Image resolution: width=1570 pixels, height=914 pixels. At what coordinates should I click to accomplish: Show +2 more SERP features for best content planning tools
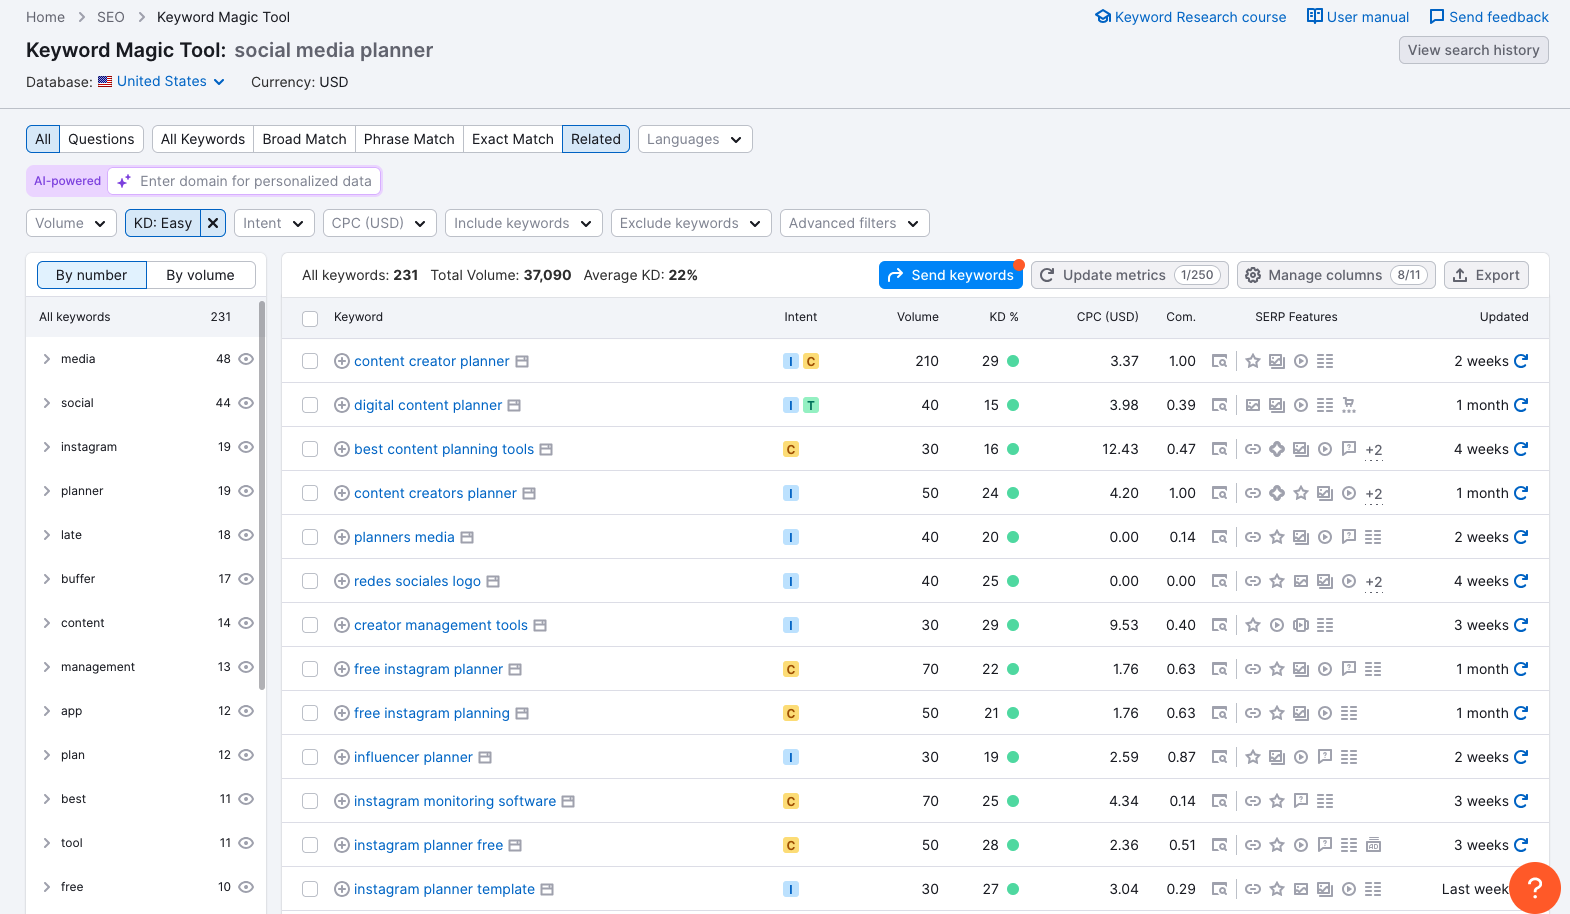1374,450
